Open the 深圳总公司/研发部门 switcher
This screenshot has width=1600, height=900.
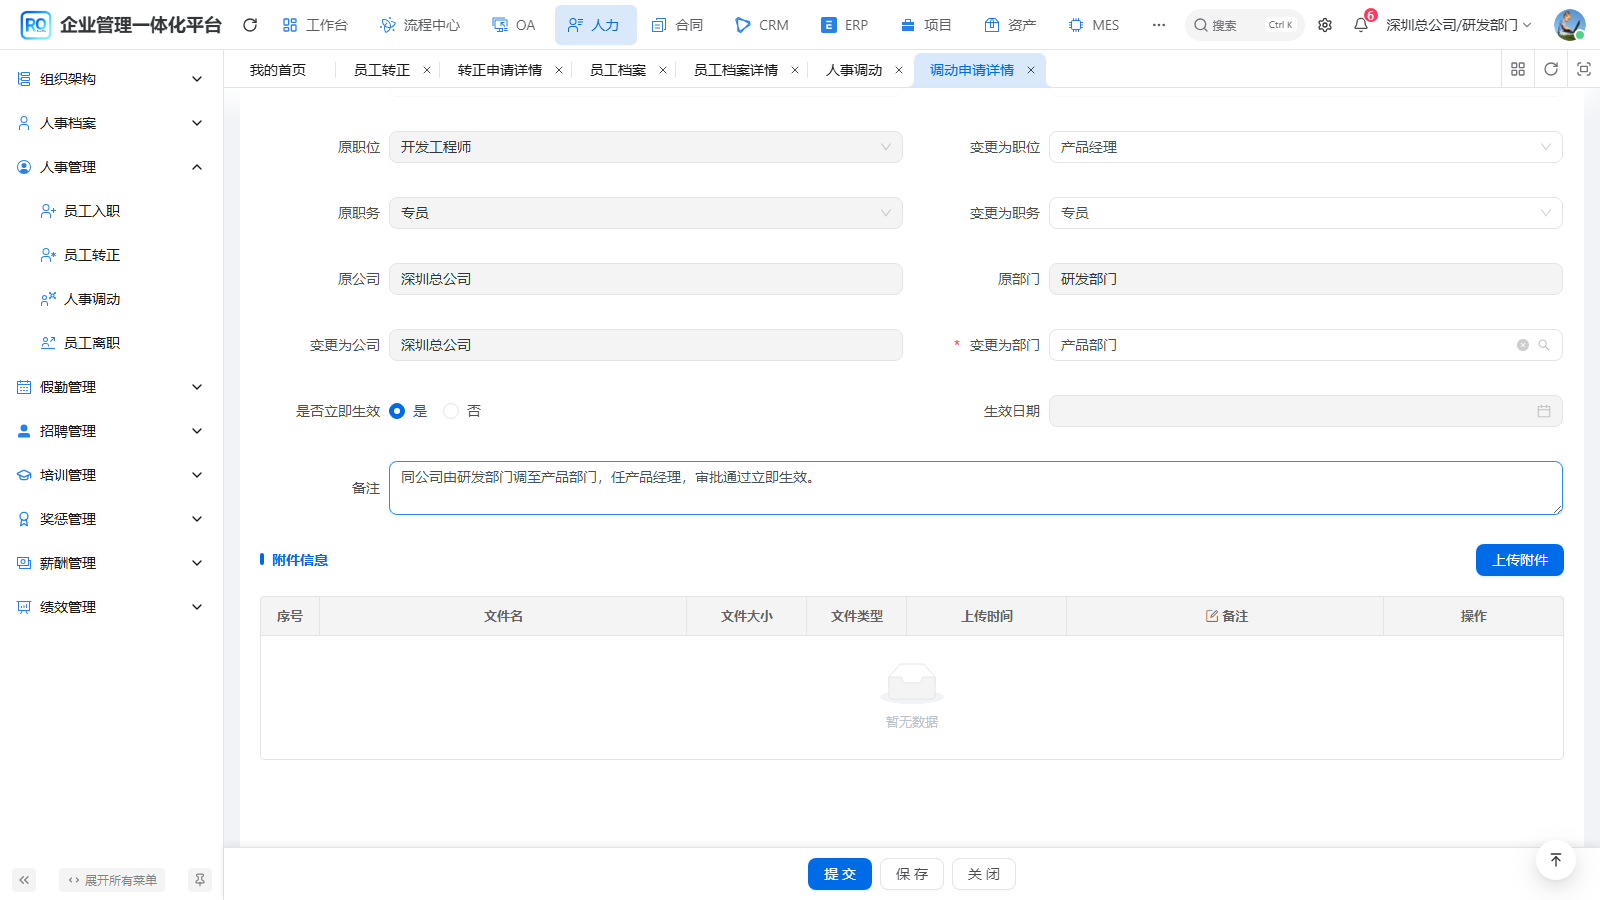point(1458,25)
